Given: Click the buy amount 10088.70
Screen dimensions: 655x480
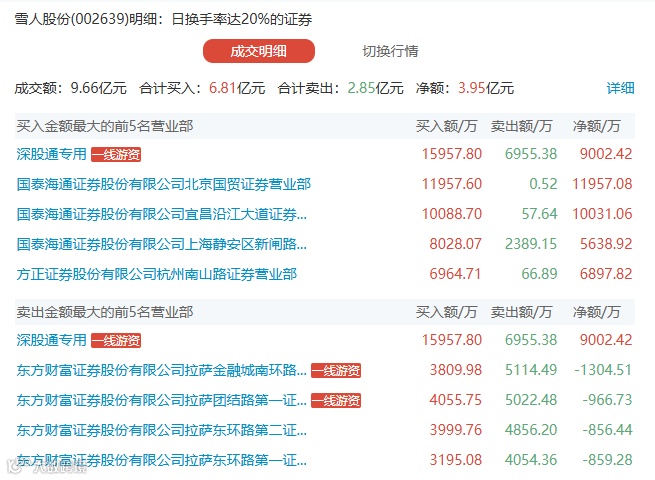Looking at the screenshot, I should coord(452,214).
